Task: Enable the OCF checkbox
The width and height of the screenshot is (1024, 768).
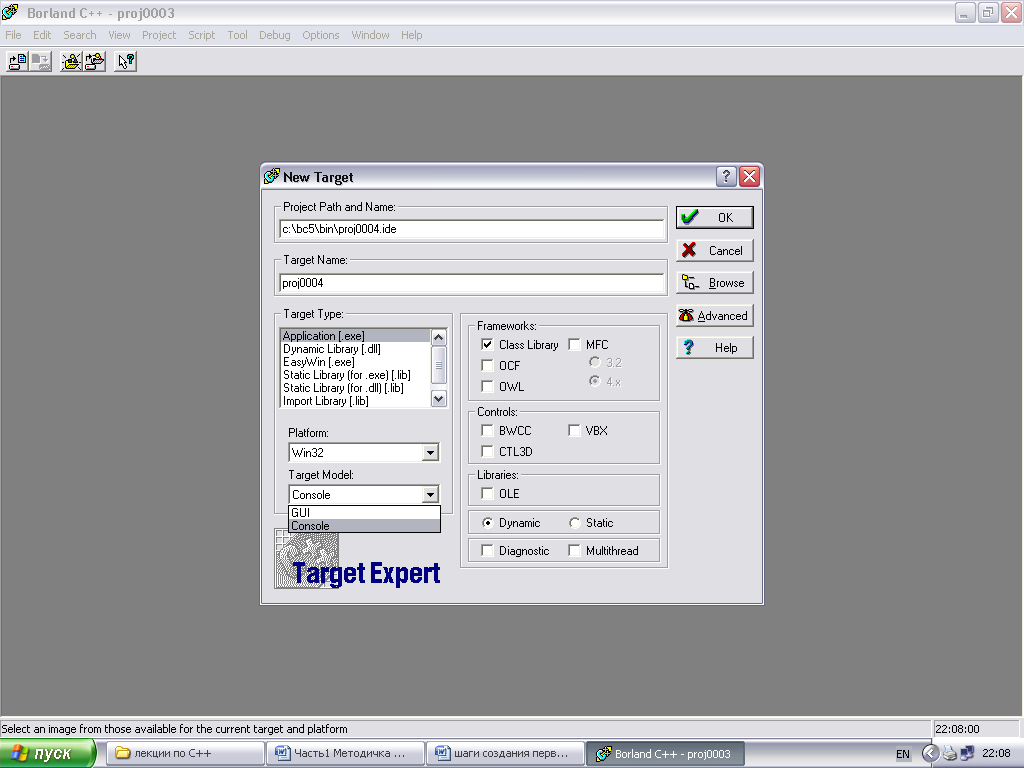Action: [x=487, y=365]
